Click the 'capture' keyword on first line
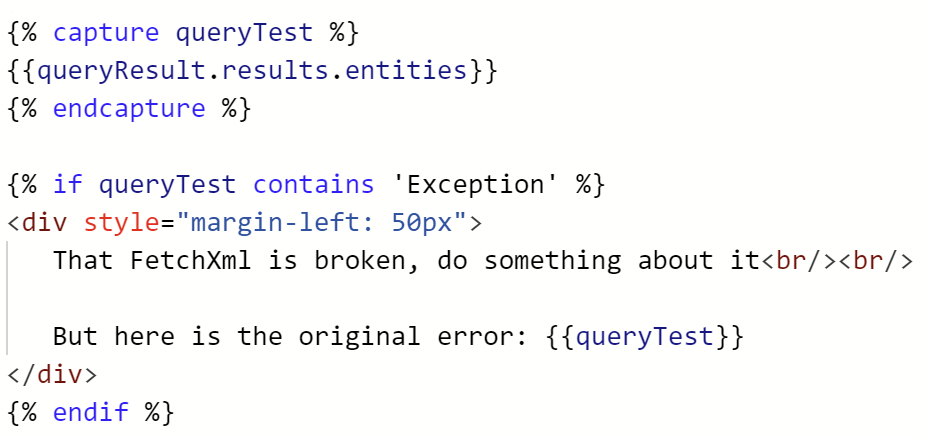The image size is (926, 438). click(106, 33)
